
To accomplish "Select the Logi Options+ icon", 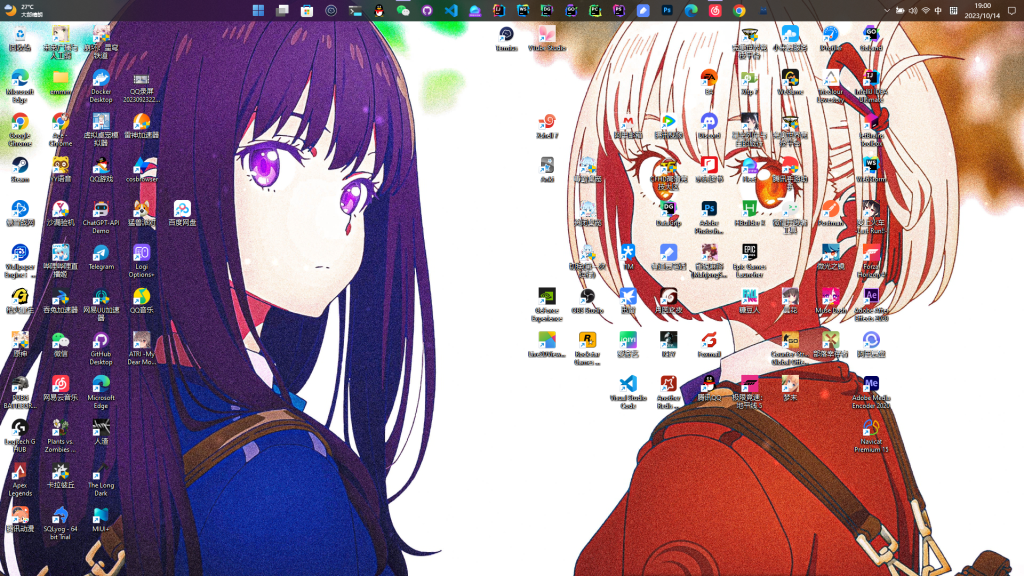I will click(142, 254).
